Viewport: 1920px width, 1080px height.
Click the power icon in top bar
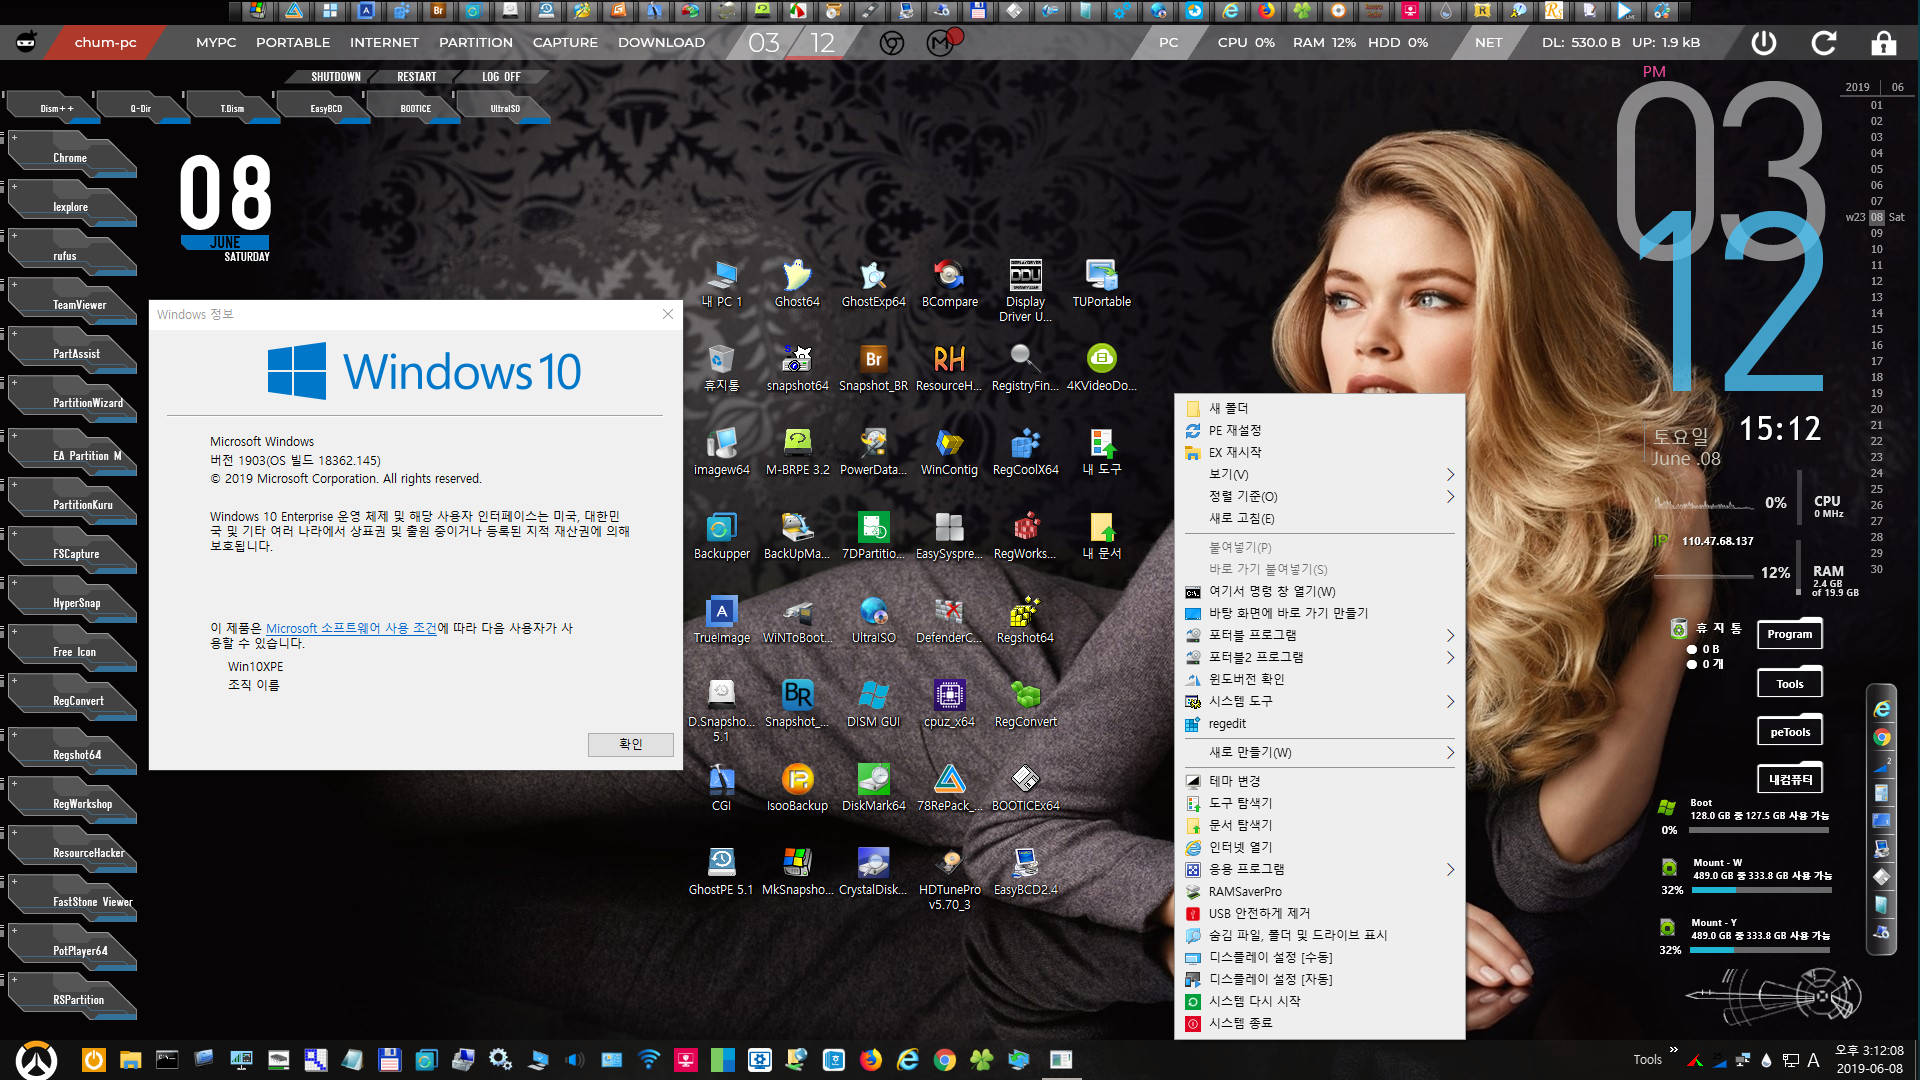tap(1764, 43)
